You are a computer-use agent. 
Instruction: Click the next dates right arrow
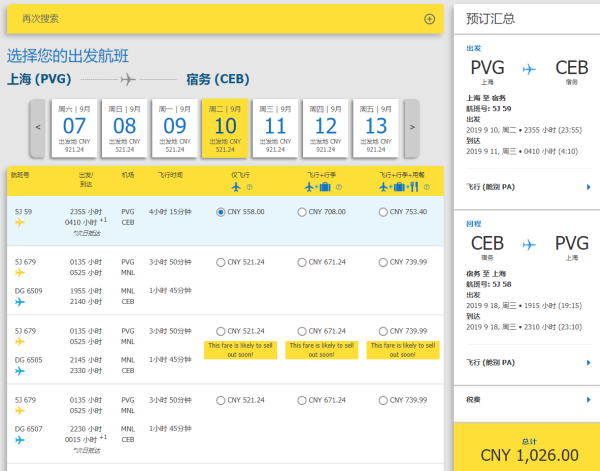point(411,128)
